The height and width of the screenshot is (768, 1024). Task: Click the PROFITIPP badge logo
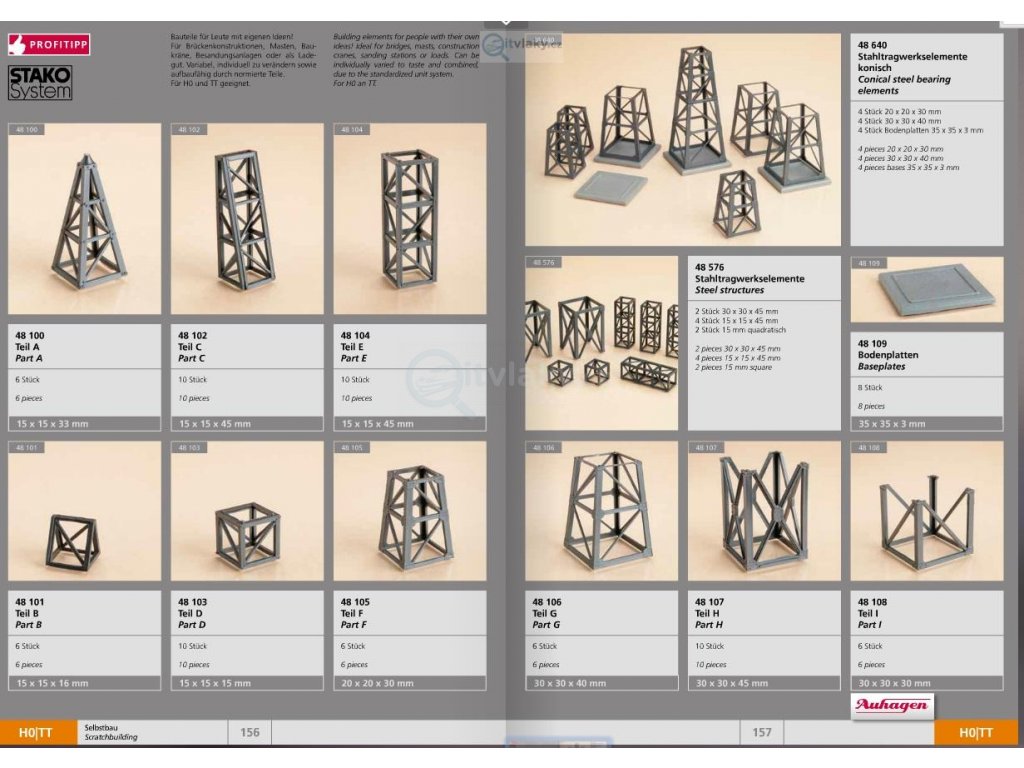click(48, 44)
